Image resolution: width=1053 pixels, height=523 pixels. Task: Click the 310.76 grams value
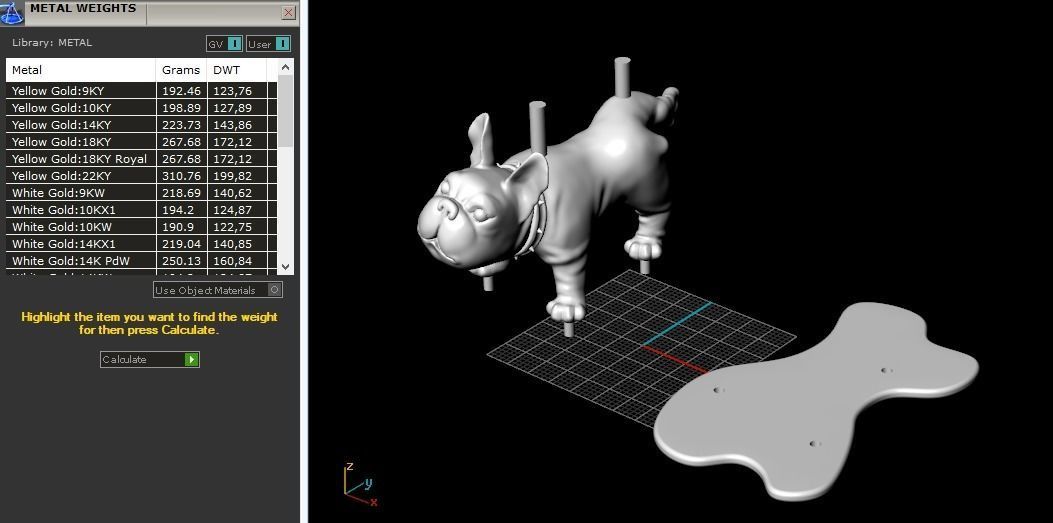click(181, 176)
